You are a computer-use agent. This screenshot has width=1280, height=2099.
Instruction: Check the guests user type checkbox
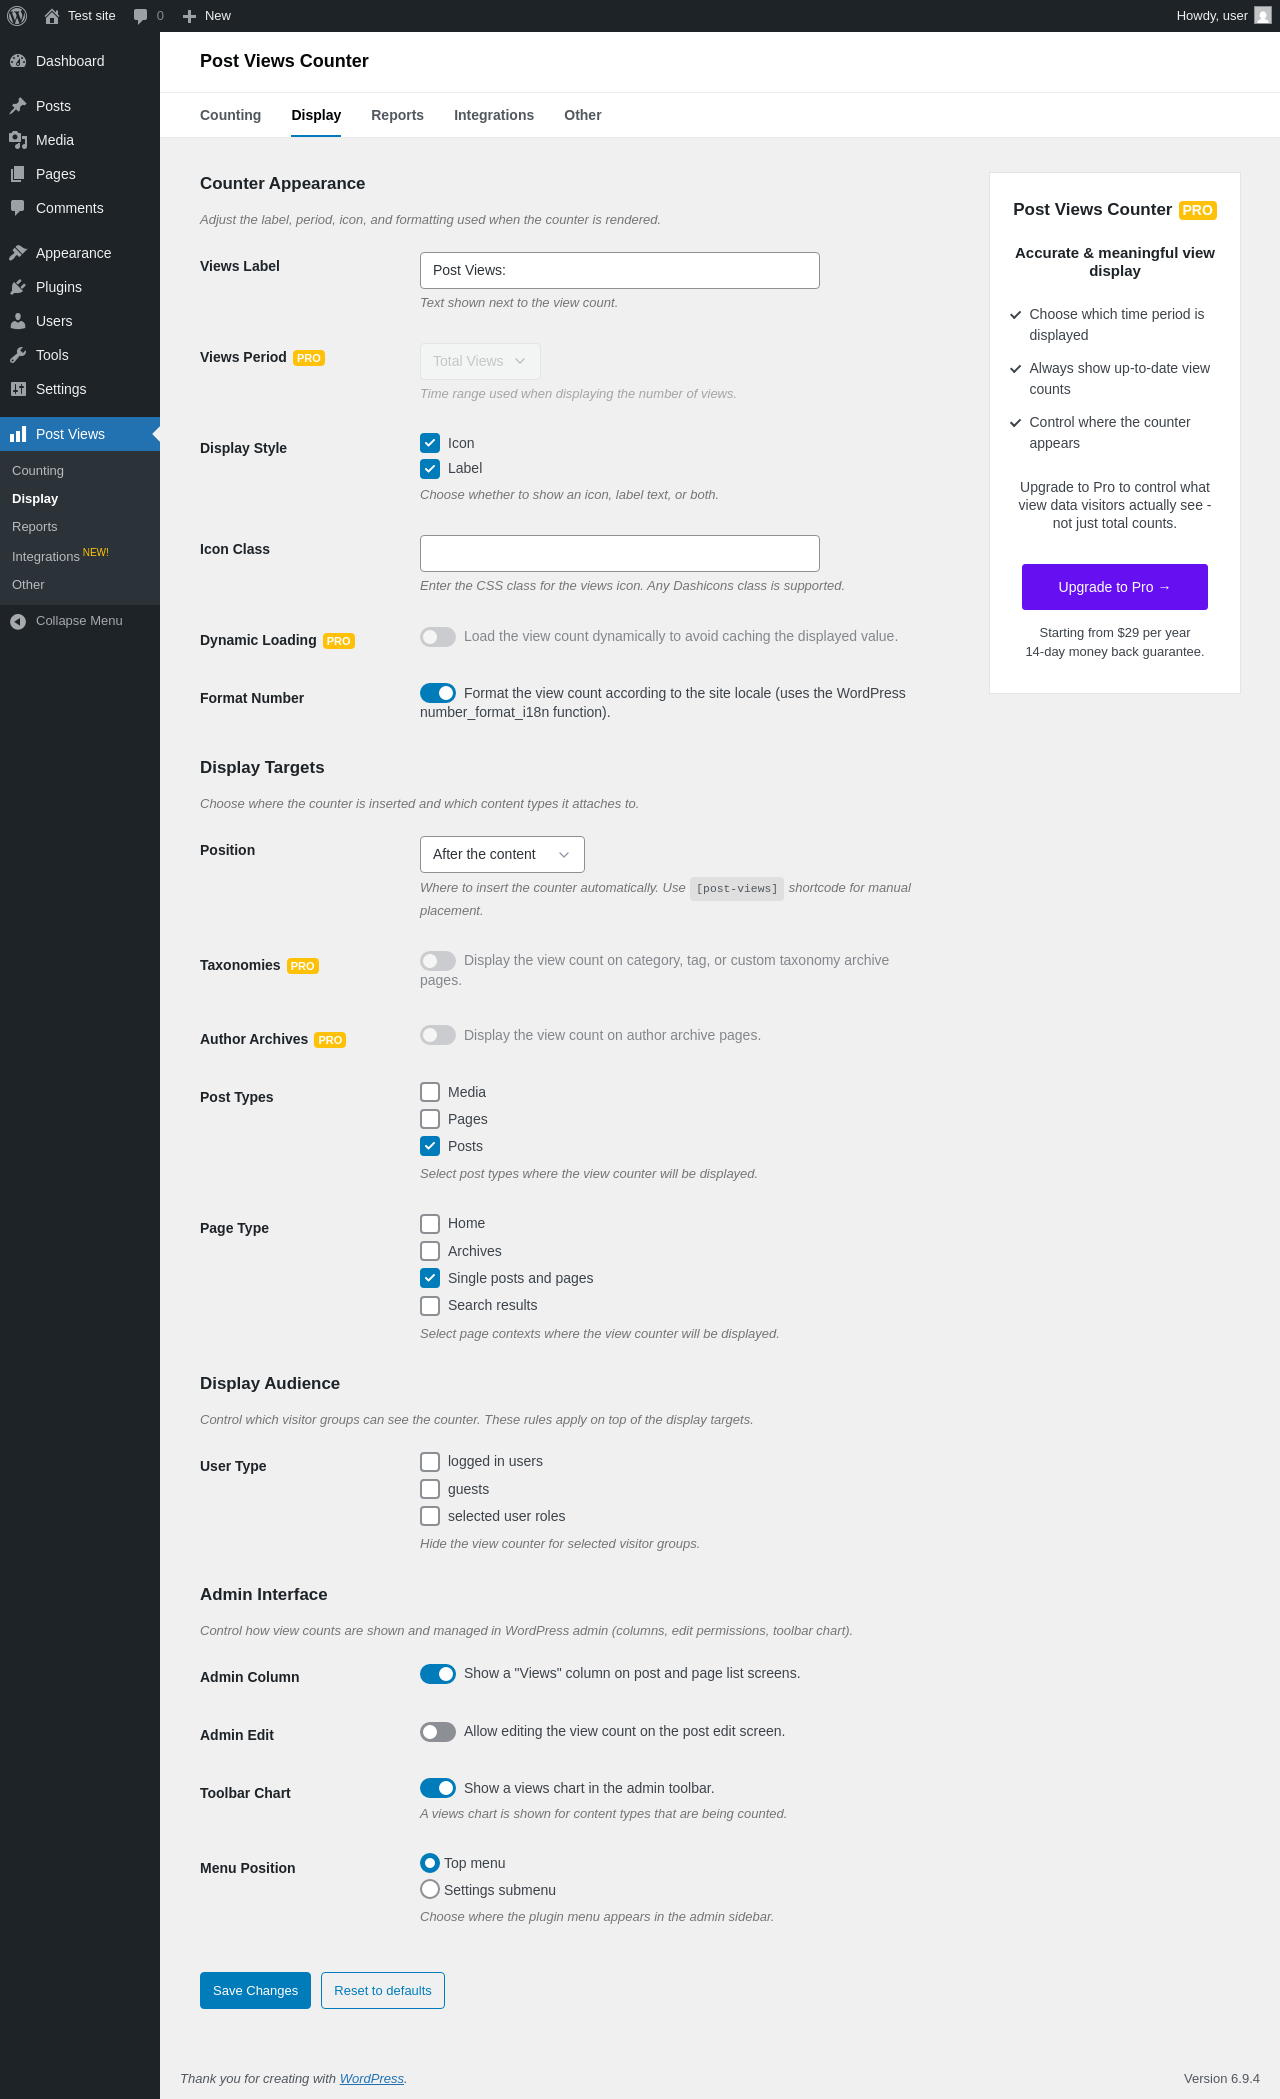[430, 1489]
